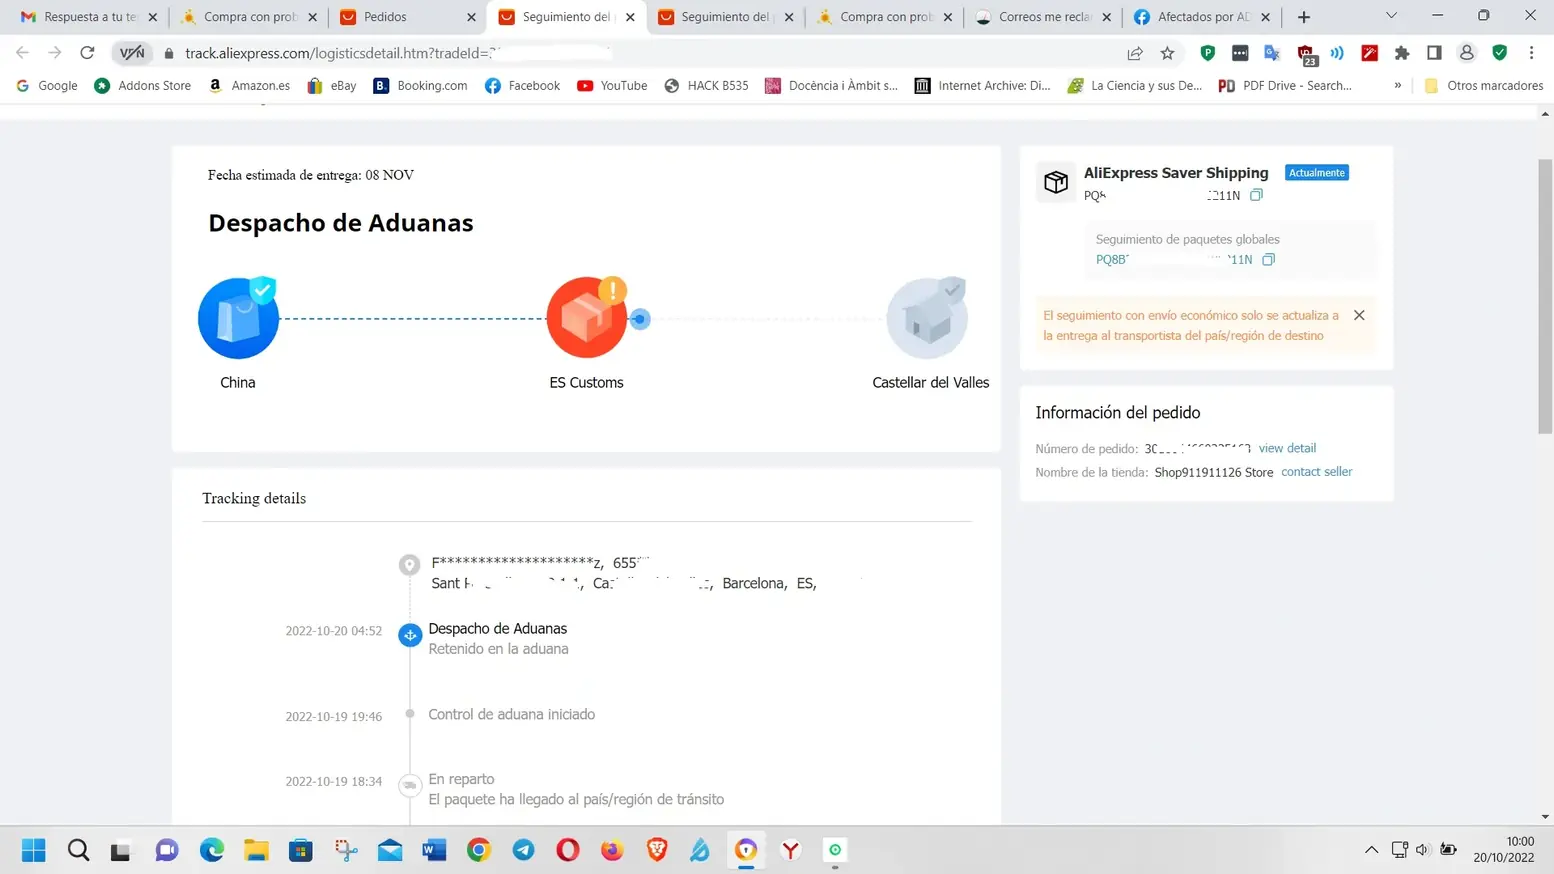
Task: Open the Addons Store bookmark
Action: pyautogui.click(x=142, y=86)
